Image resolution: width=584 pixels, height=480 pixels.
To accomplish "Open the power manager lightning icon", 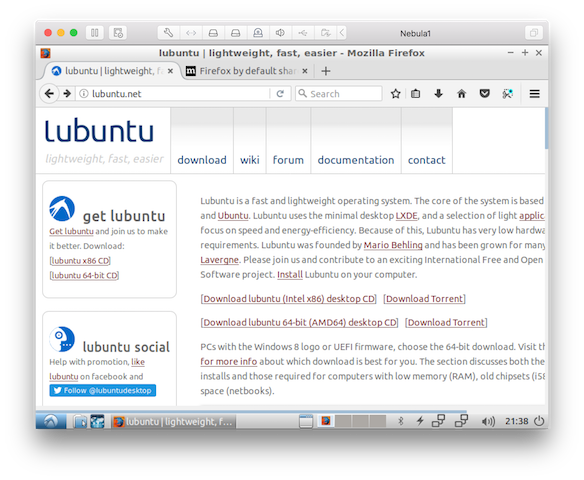I will click(420, 421).
